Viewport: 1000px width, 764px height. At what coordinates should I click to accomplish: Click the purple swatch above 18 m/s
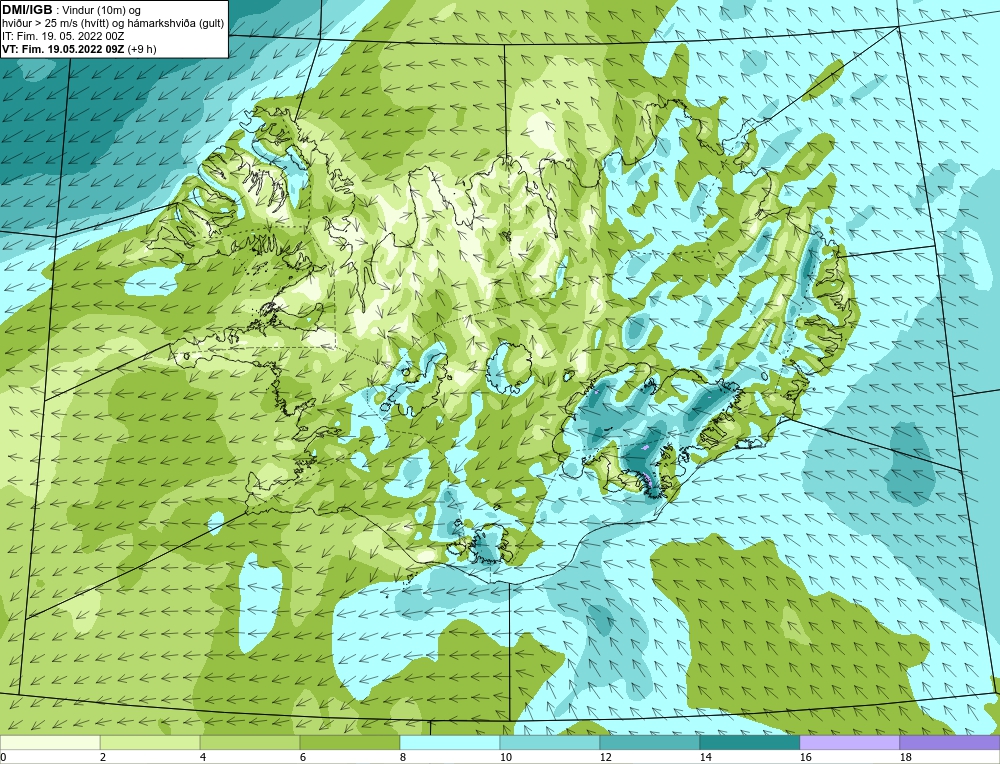point(950,742)
